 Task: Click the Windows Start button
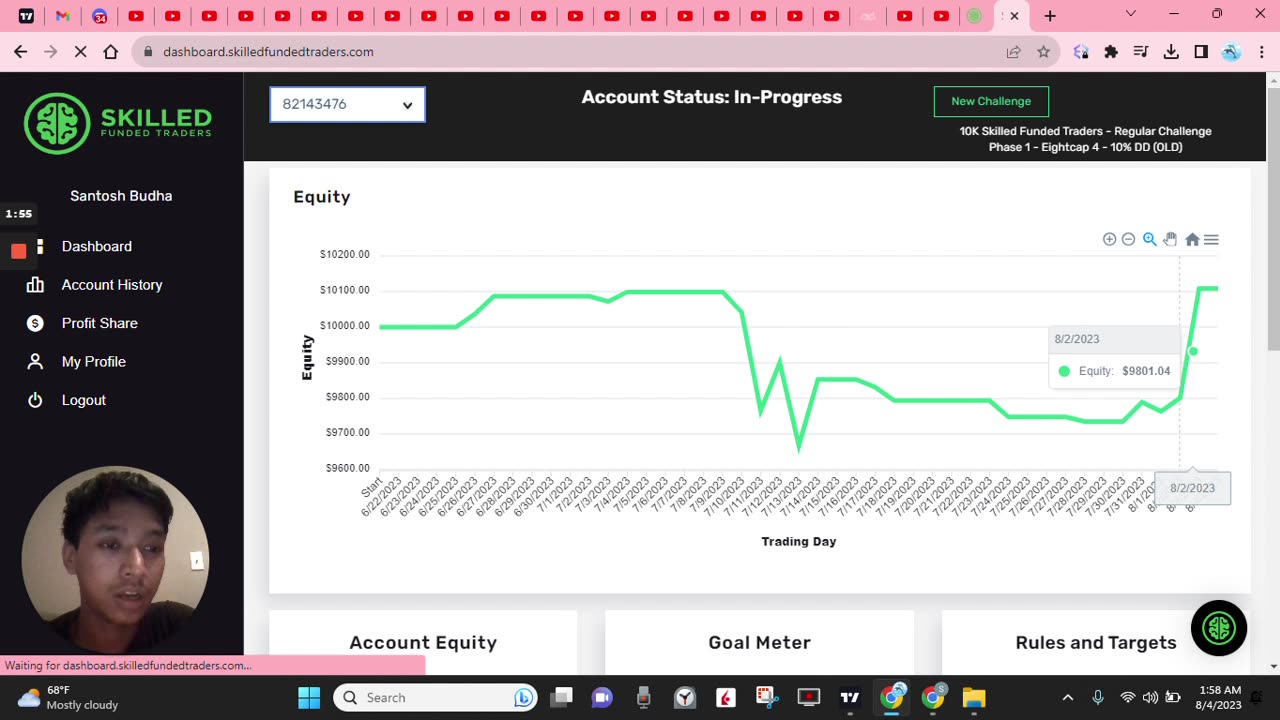tap(309, 697)
